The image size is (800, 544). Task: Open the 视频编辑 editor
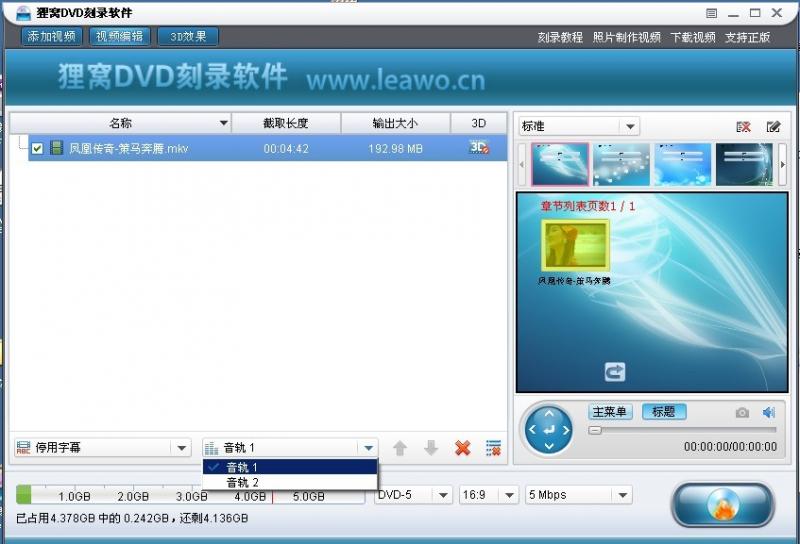(119, 36)
